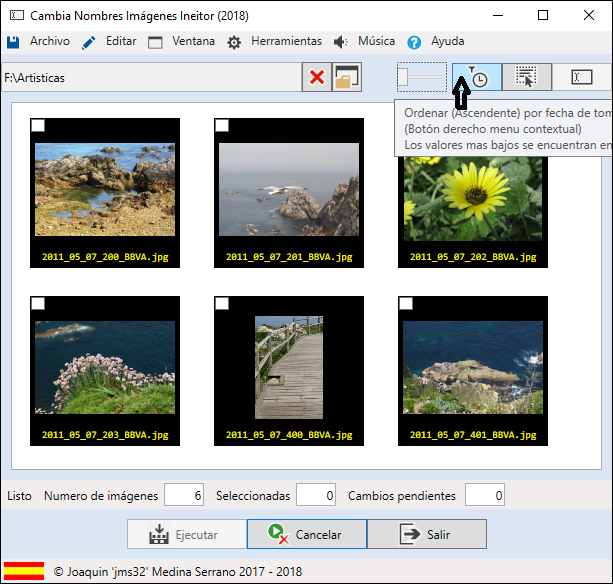The image size is (613, 584).
Task: Click the blue floppy disk icon
Action: pos(13,42)
